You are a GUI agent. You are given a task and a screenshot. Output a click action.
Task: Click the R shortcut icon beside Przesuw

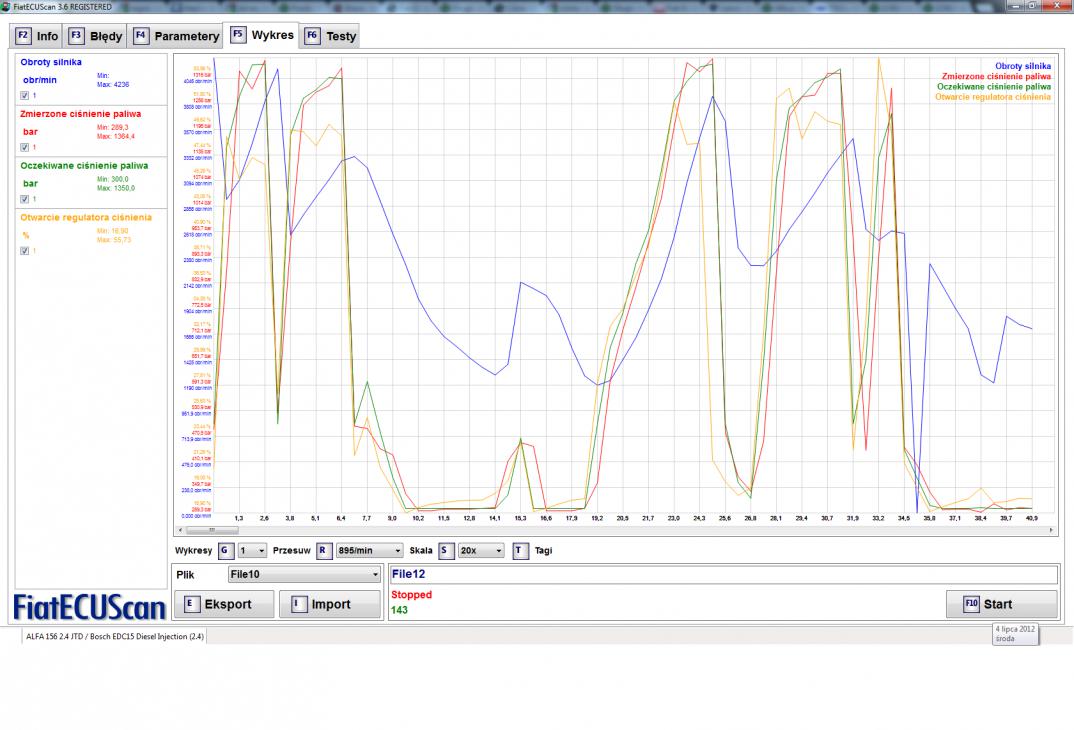(x=323, y=550)
